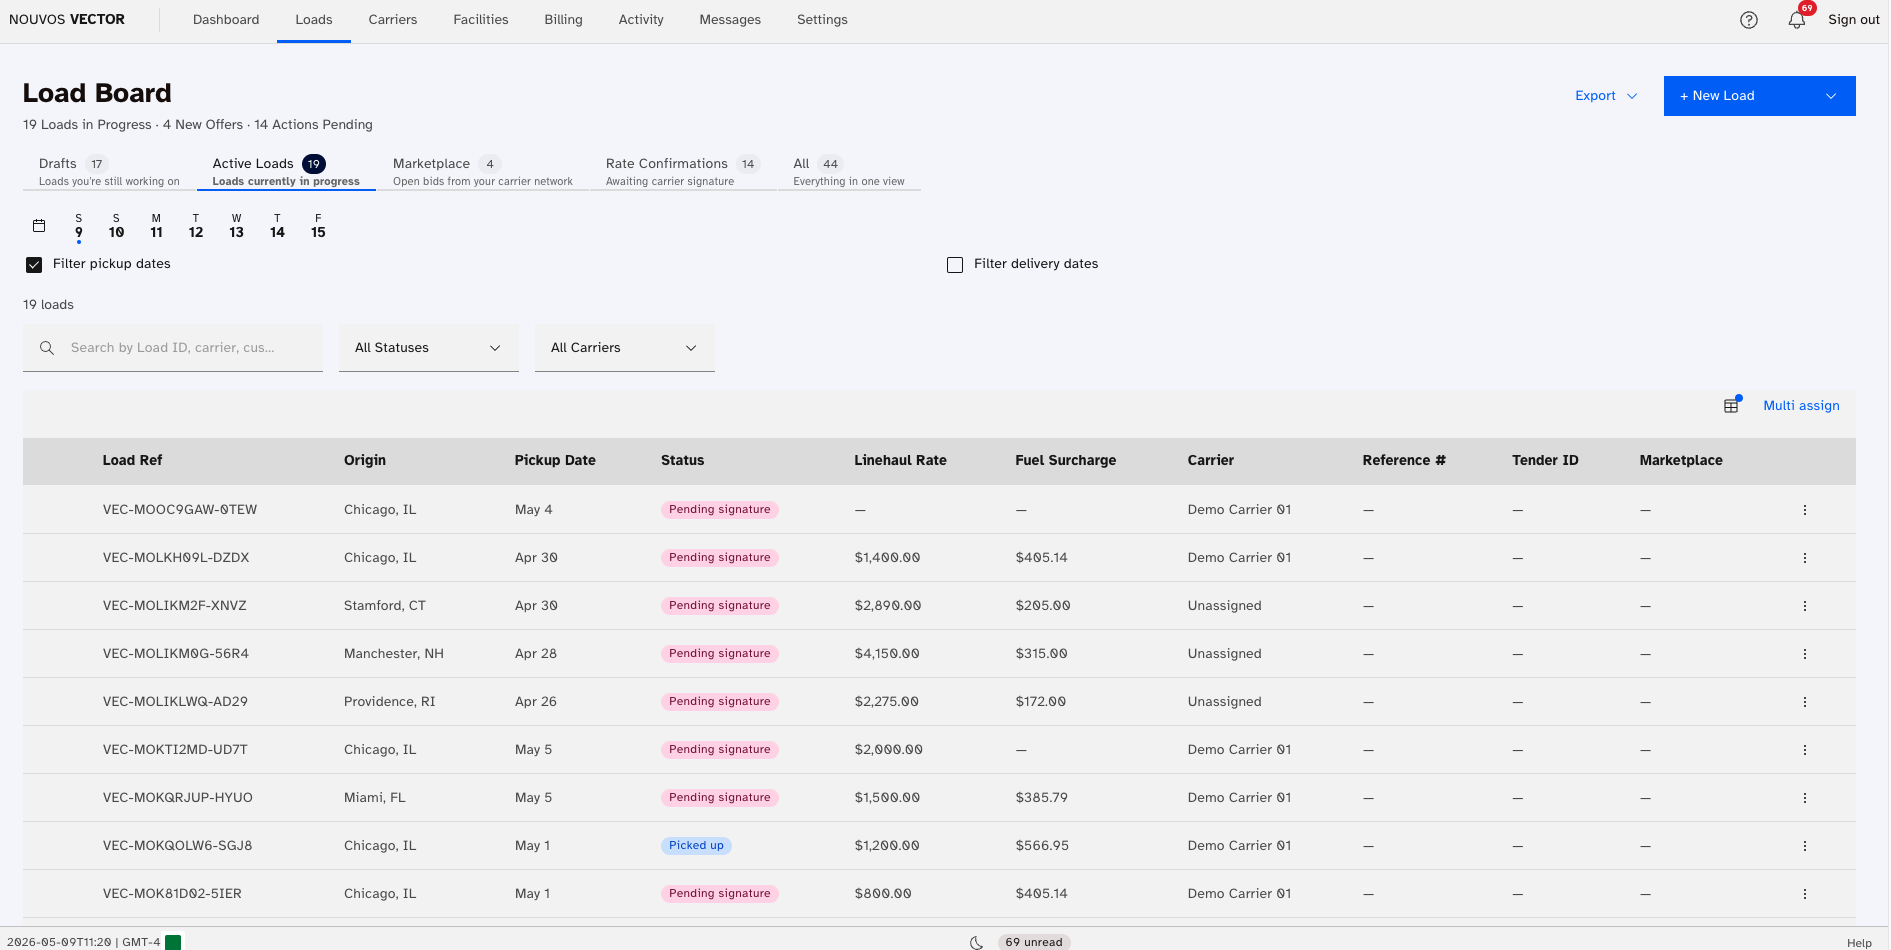1891x950 pixels.
Task: Click load ref VEC-MOKQOLW6-SGJ8
Action: (x=177, y=846)
